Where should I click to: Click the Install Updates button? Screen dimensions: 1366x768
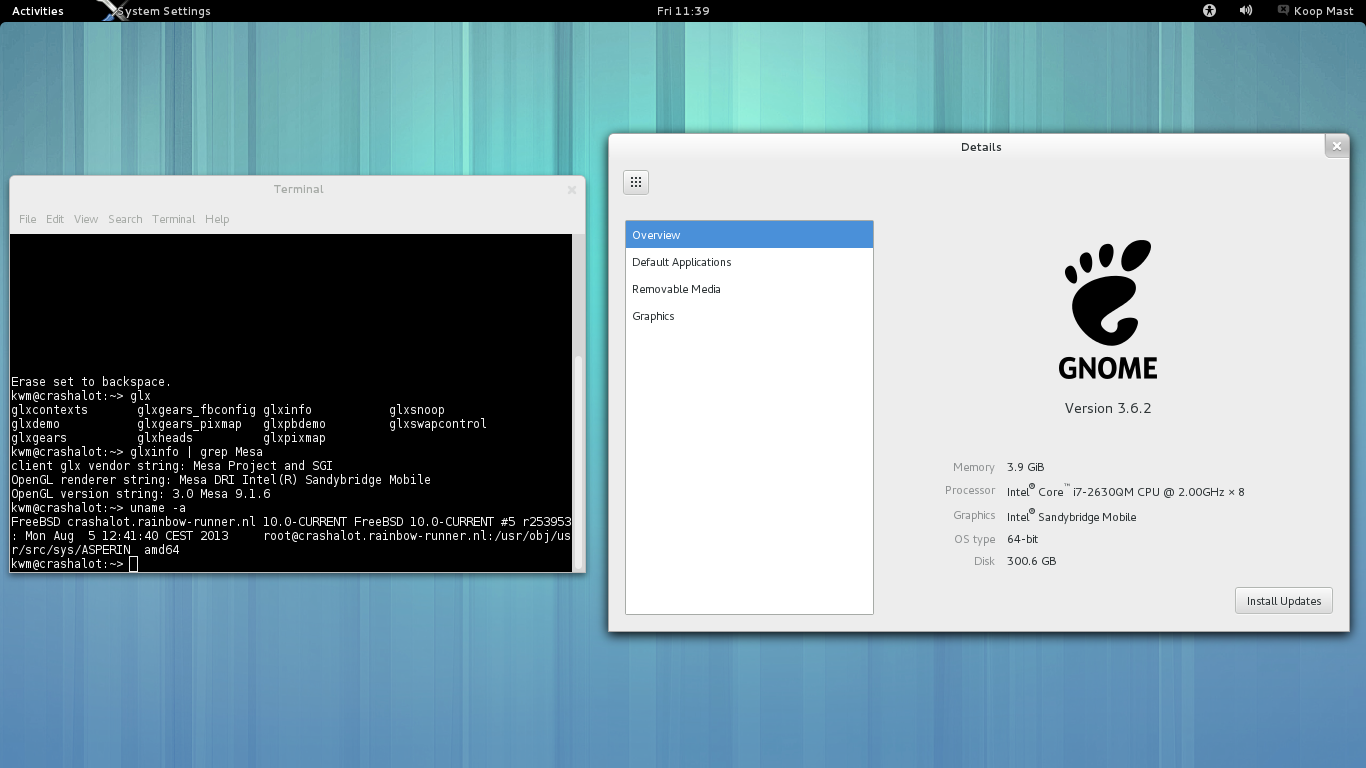click(1283, 601)
